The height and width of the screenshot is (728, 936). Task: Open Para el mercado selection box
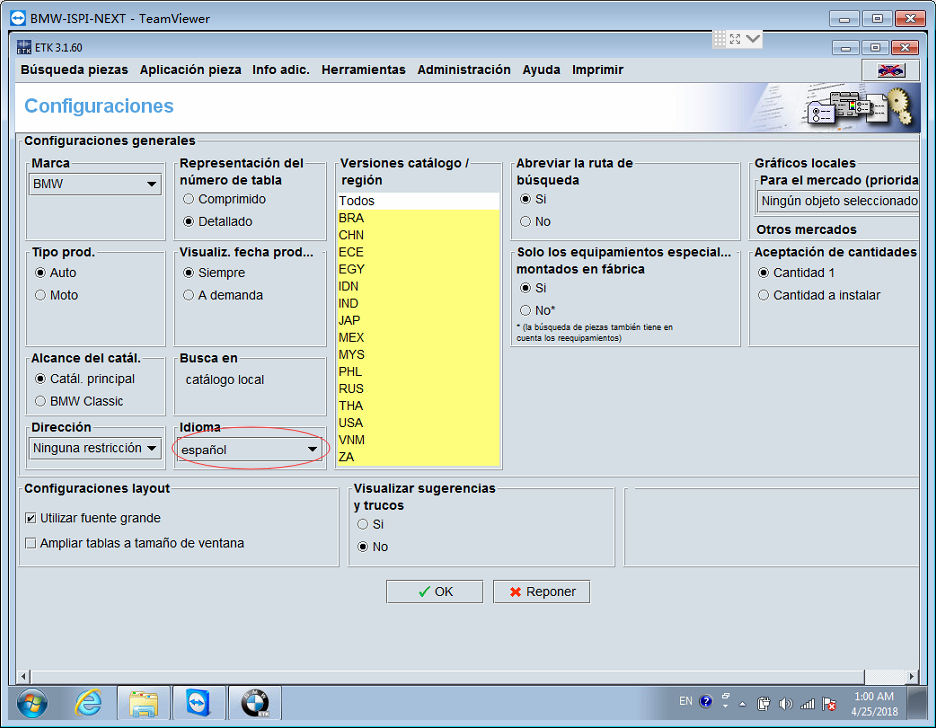(838, 201)
